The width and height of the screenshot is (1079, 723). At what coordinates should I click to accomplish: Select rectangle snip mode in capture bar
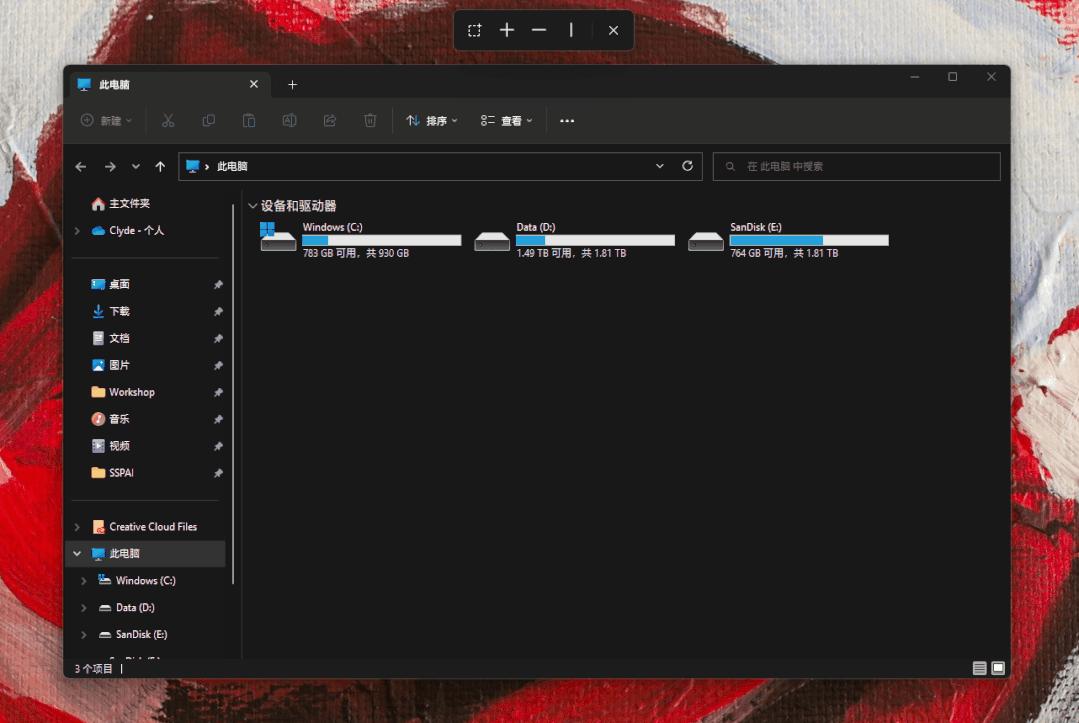coord(474,30)
